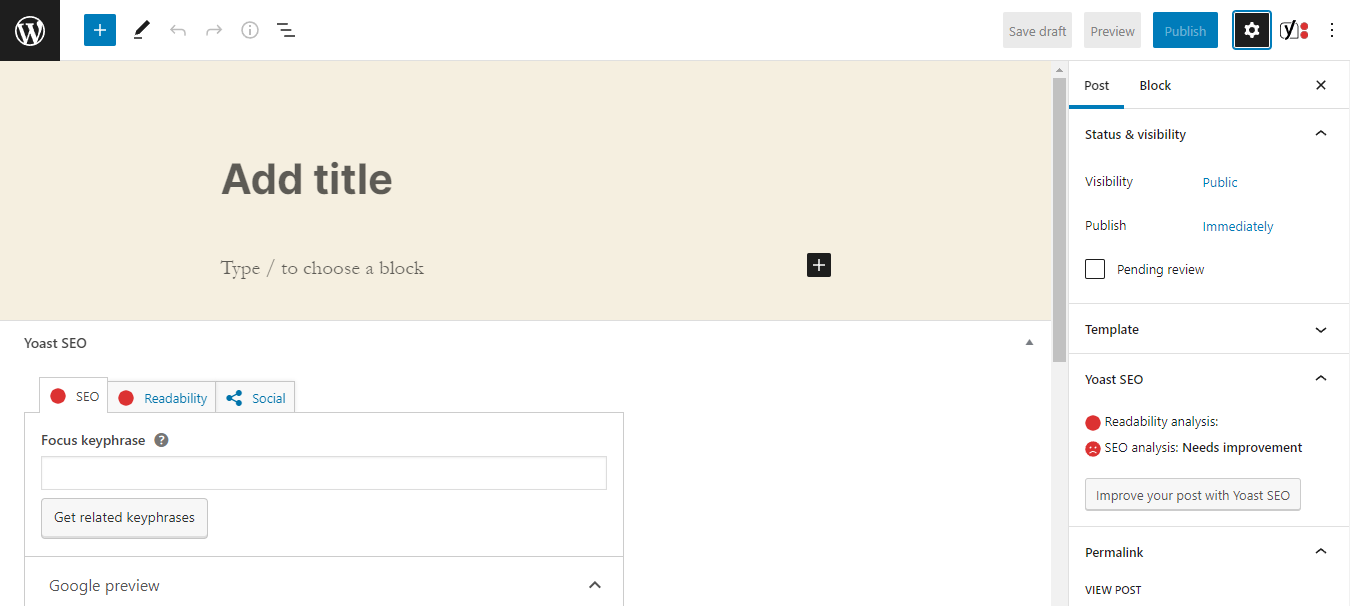This screenshot has width=1350, height=606.
Task: Click the black add block button in editor
Action: point(819,265)
